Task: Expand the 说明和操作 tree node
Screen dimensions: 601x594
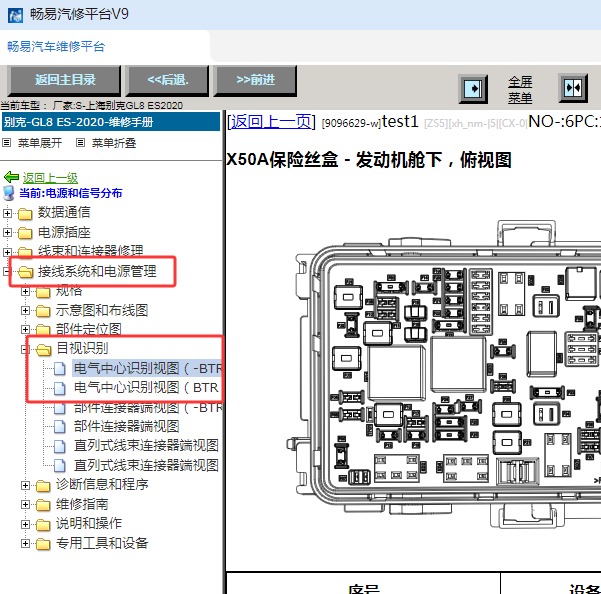Action: tap(25, 524)
